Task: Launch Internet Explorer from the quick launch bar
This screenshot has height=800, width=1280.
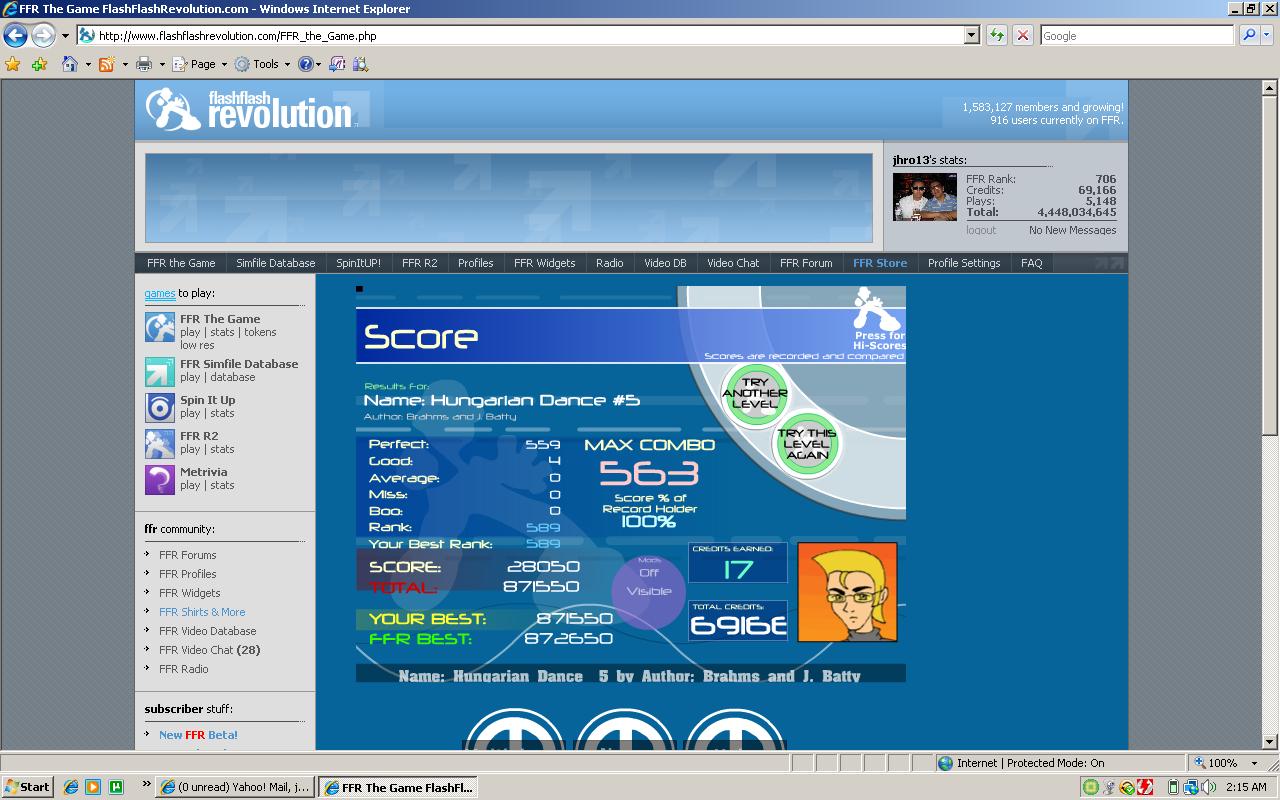Action: pos(71,787)
